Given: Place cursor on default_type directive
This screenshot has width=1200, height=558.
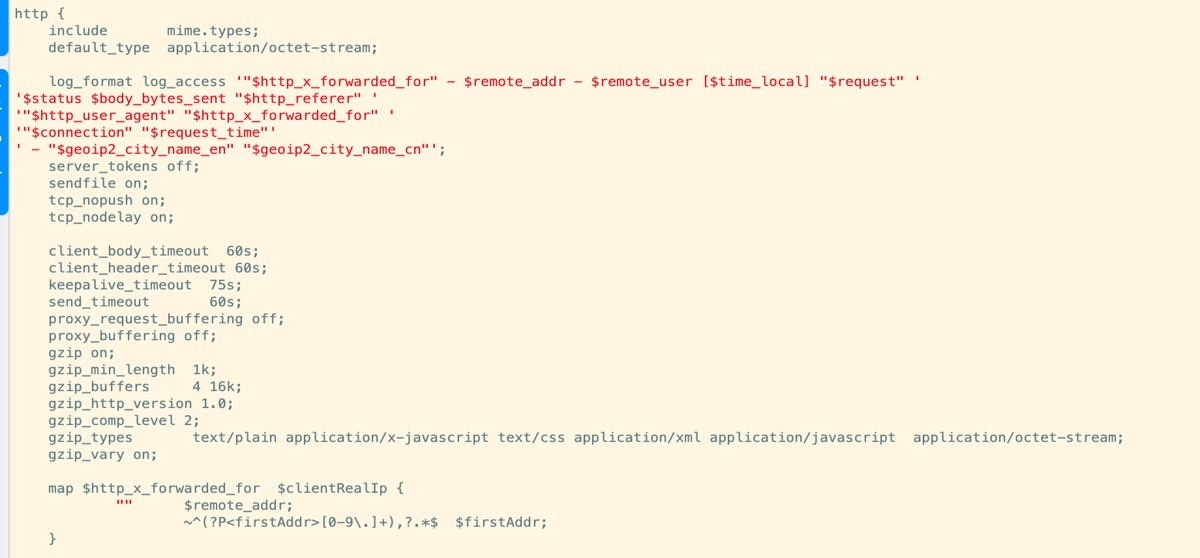Looking at the screenshot, I should coord(99,47).
